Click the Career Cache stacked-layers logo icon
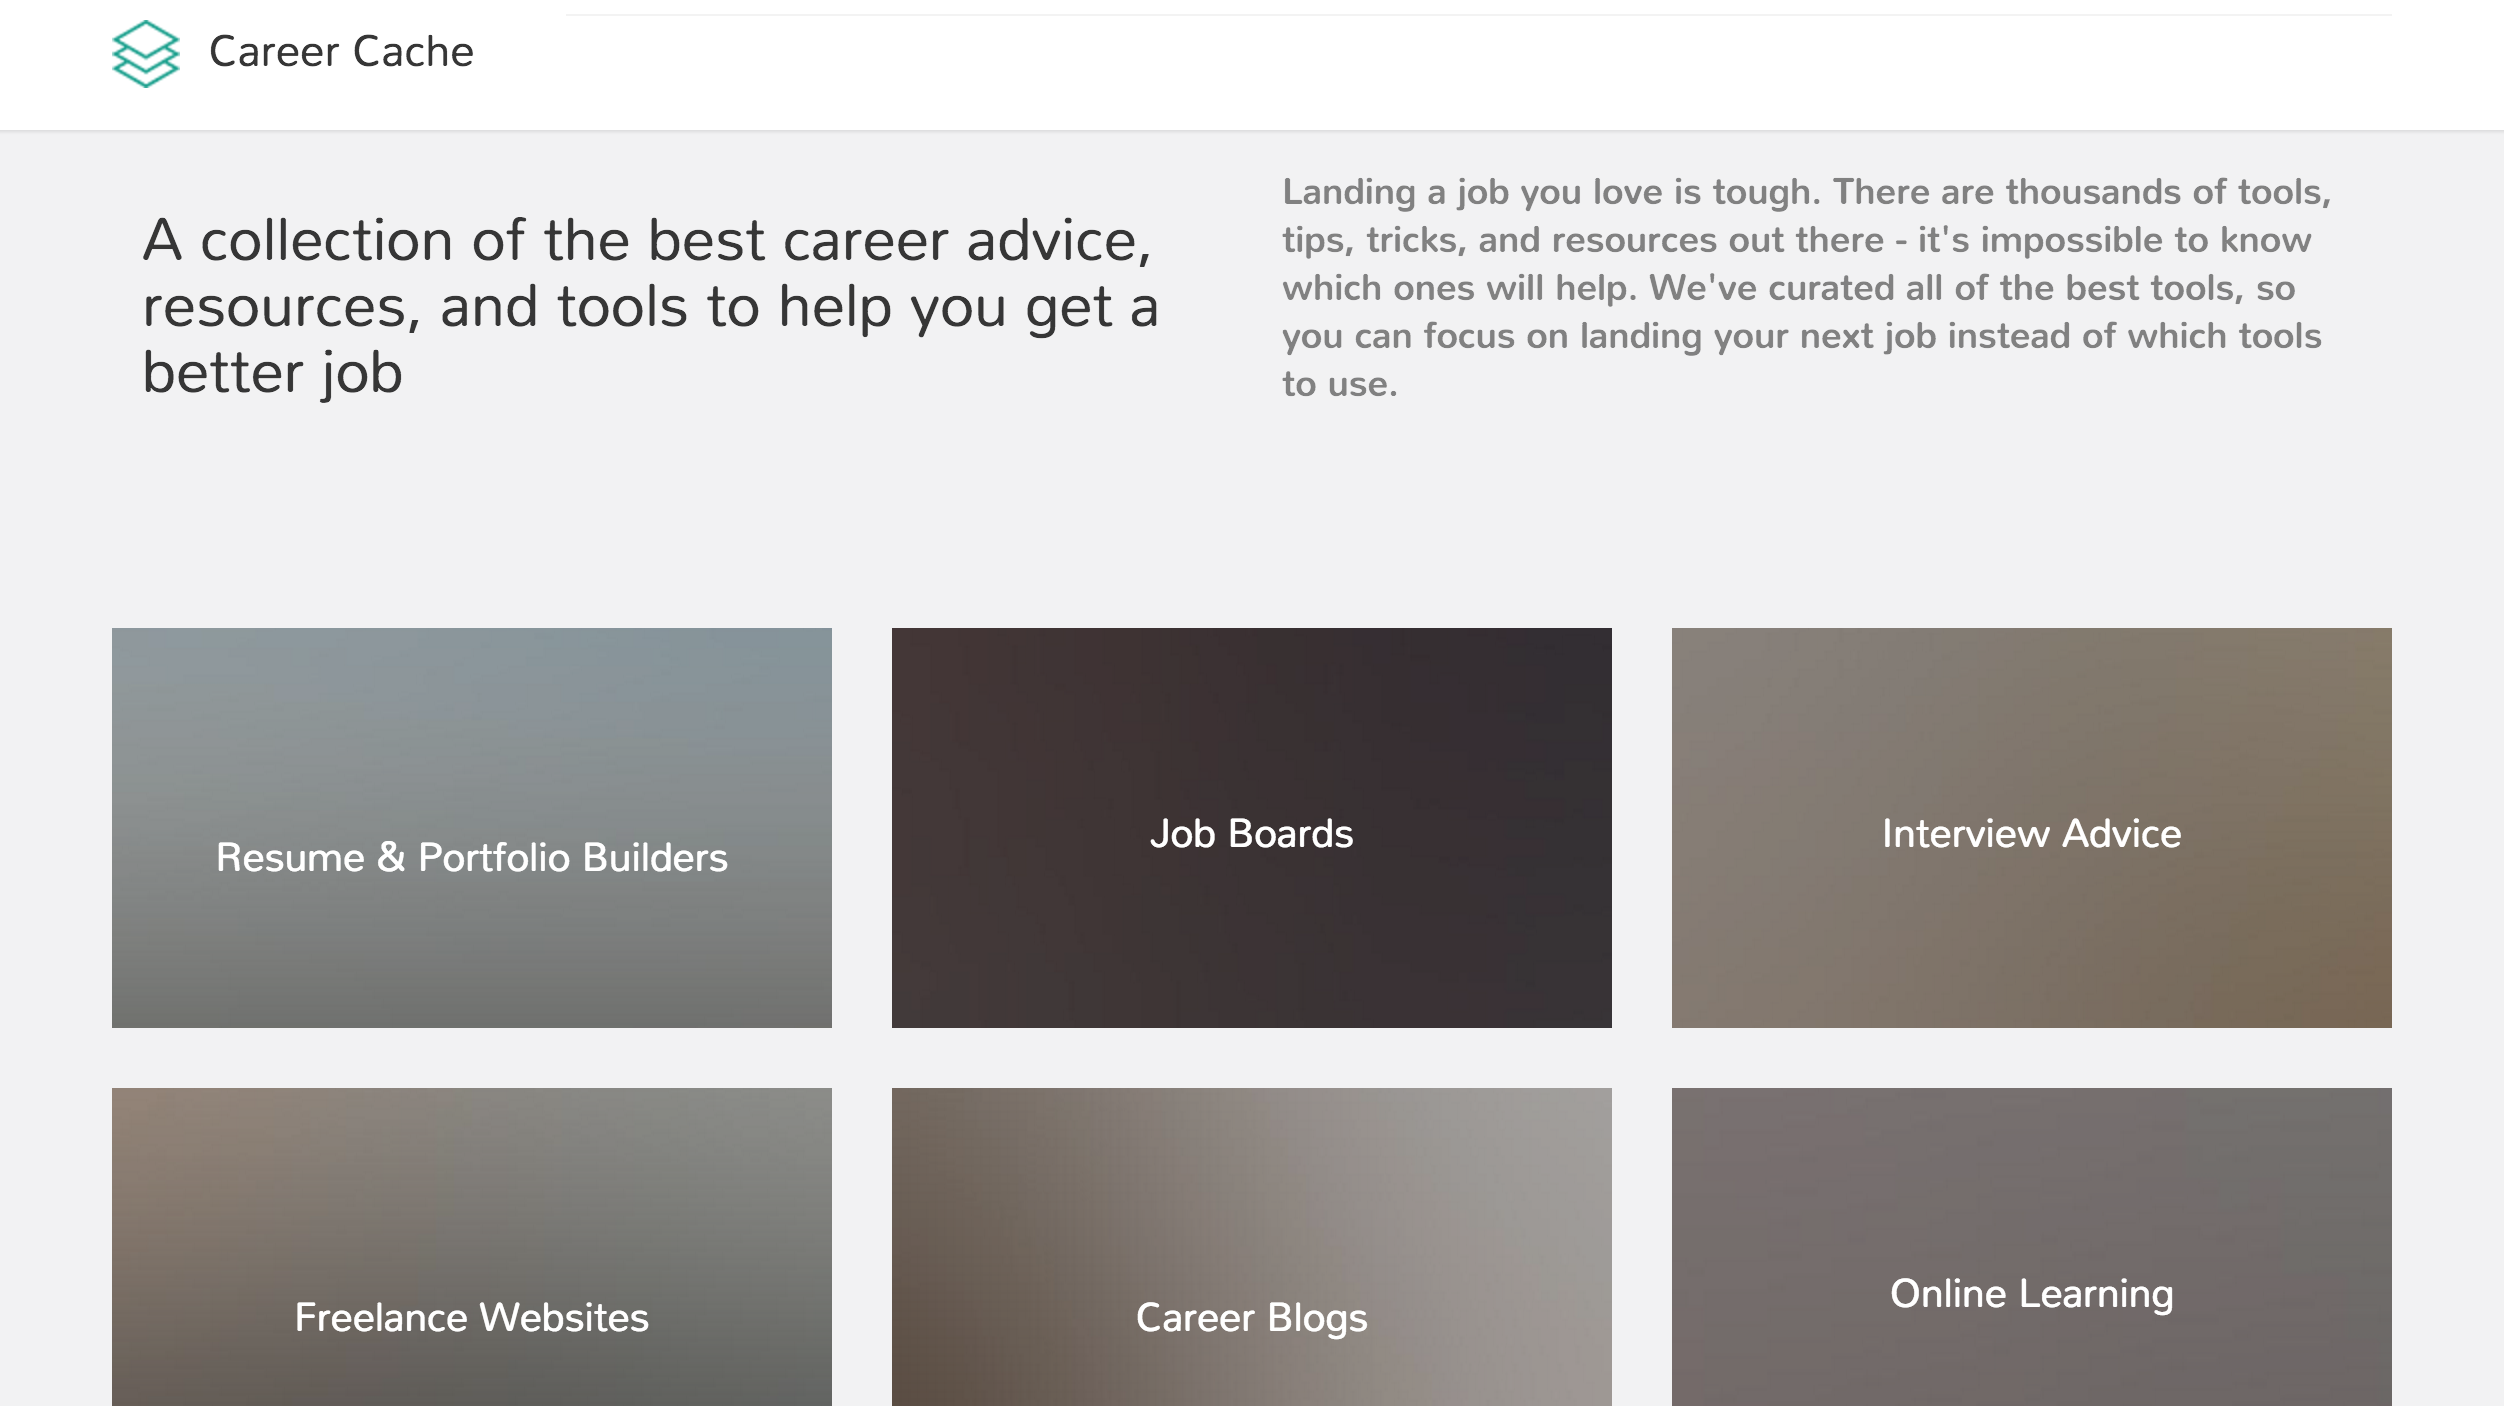2504x1406 pixels. [146, 54]
